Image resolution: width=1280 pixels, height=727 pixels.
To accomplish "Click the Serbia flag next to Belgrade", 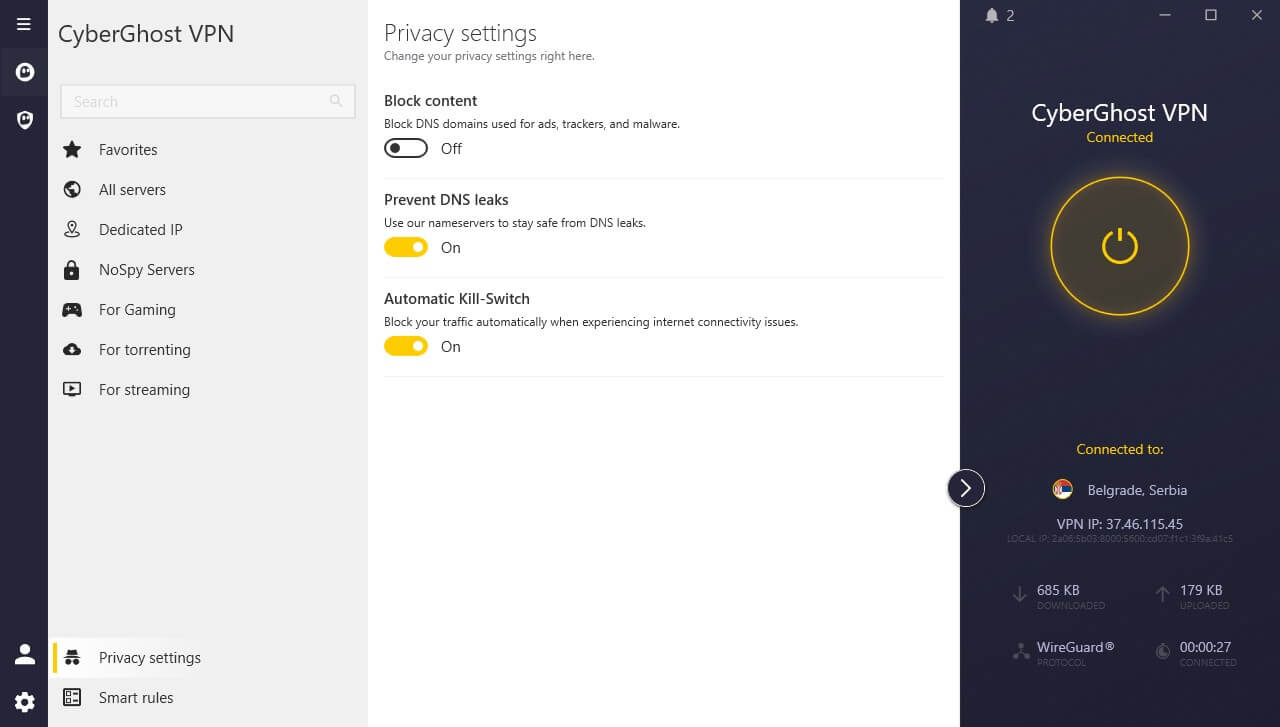I will [1062, 489].
